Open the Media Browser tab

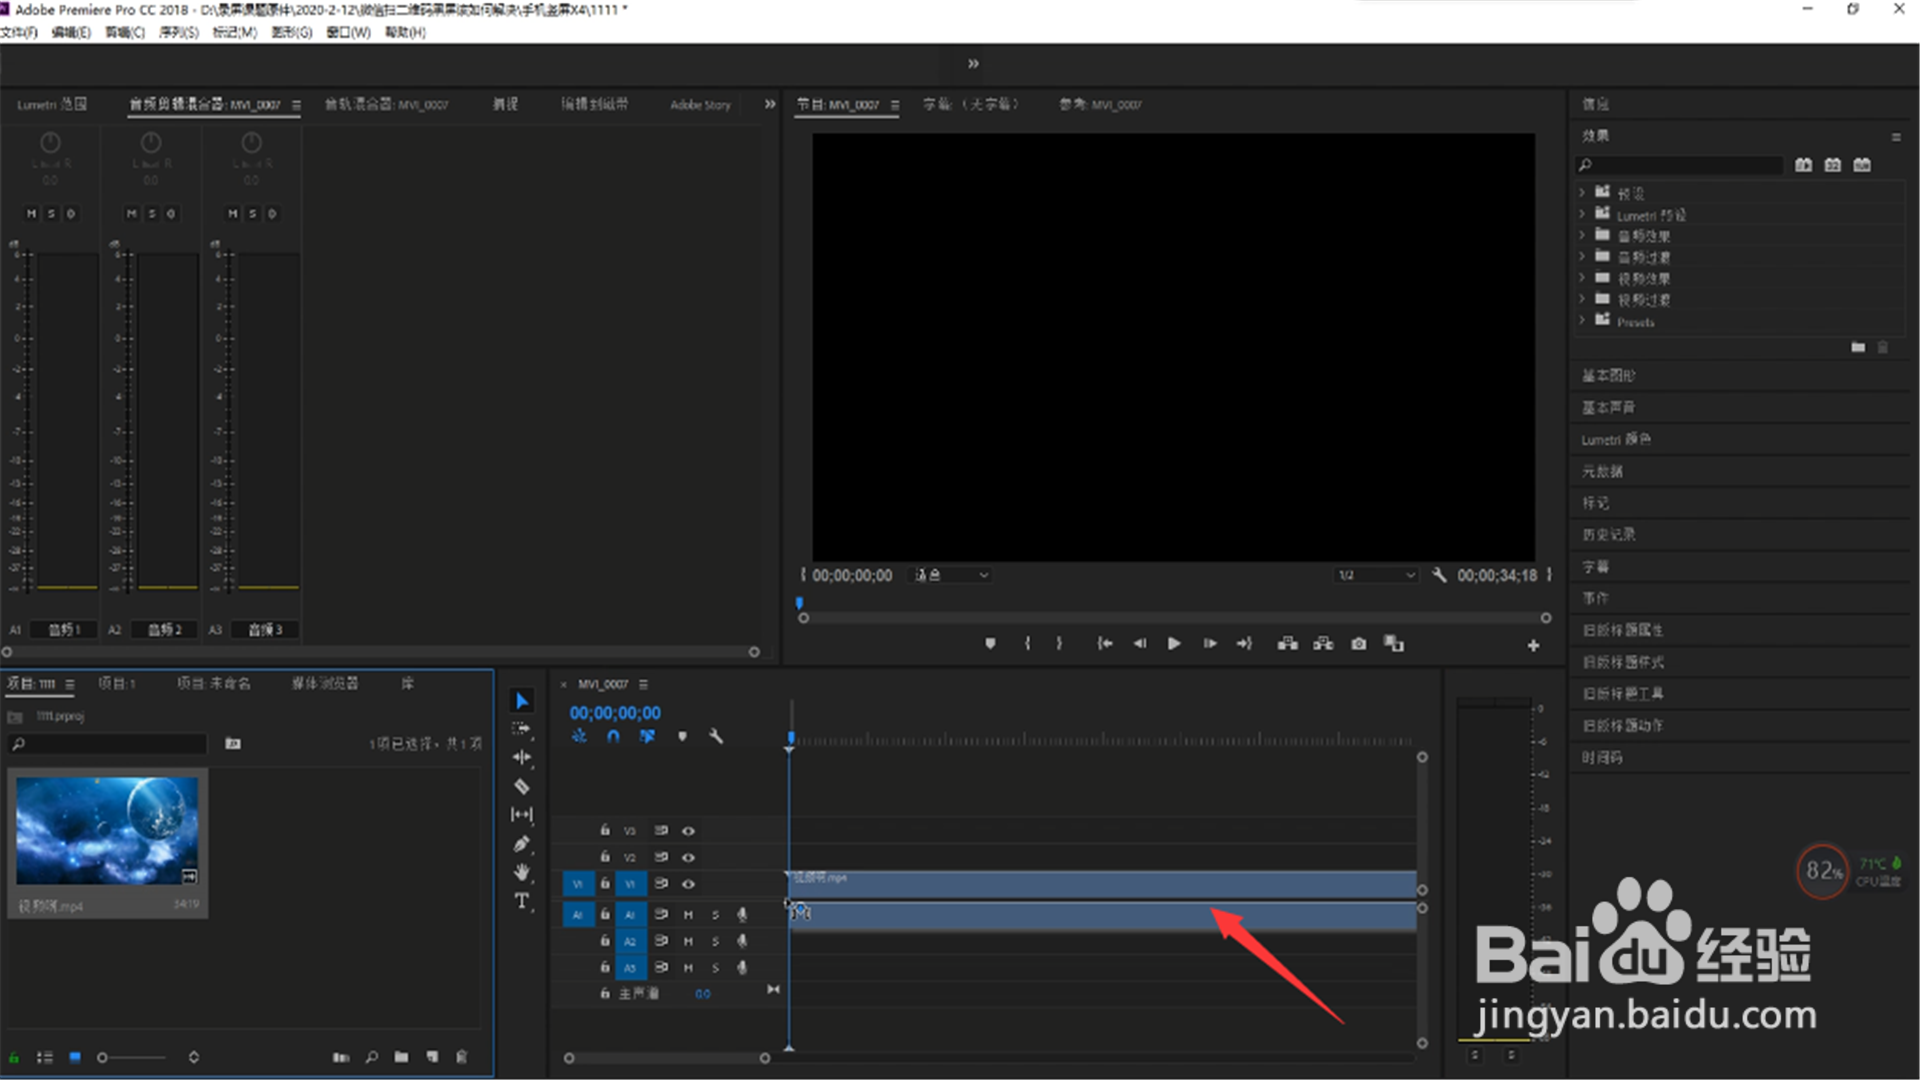tap(325, 684)
